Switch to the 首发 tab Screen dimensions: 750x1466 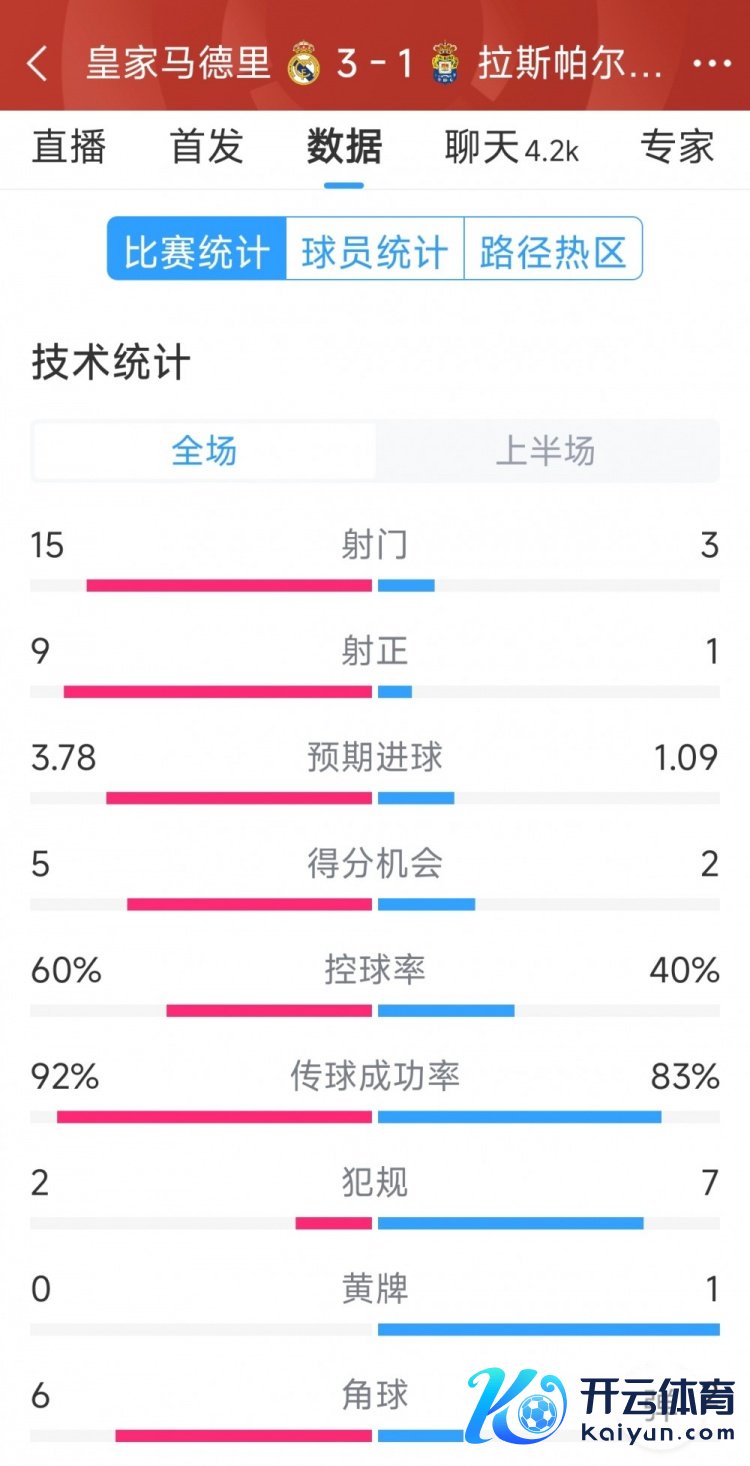tap(207, 147)
